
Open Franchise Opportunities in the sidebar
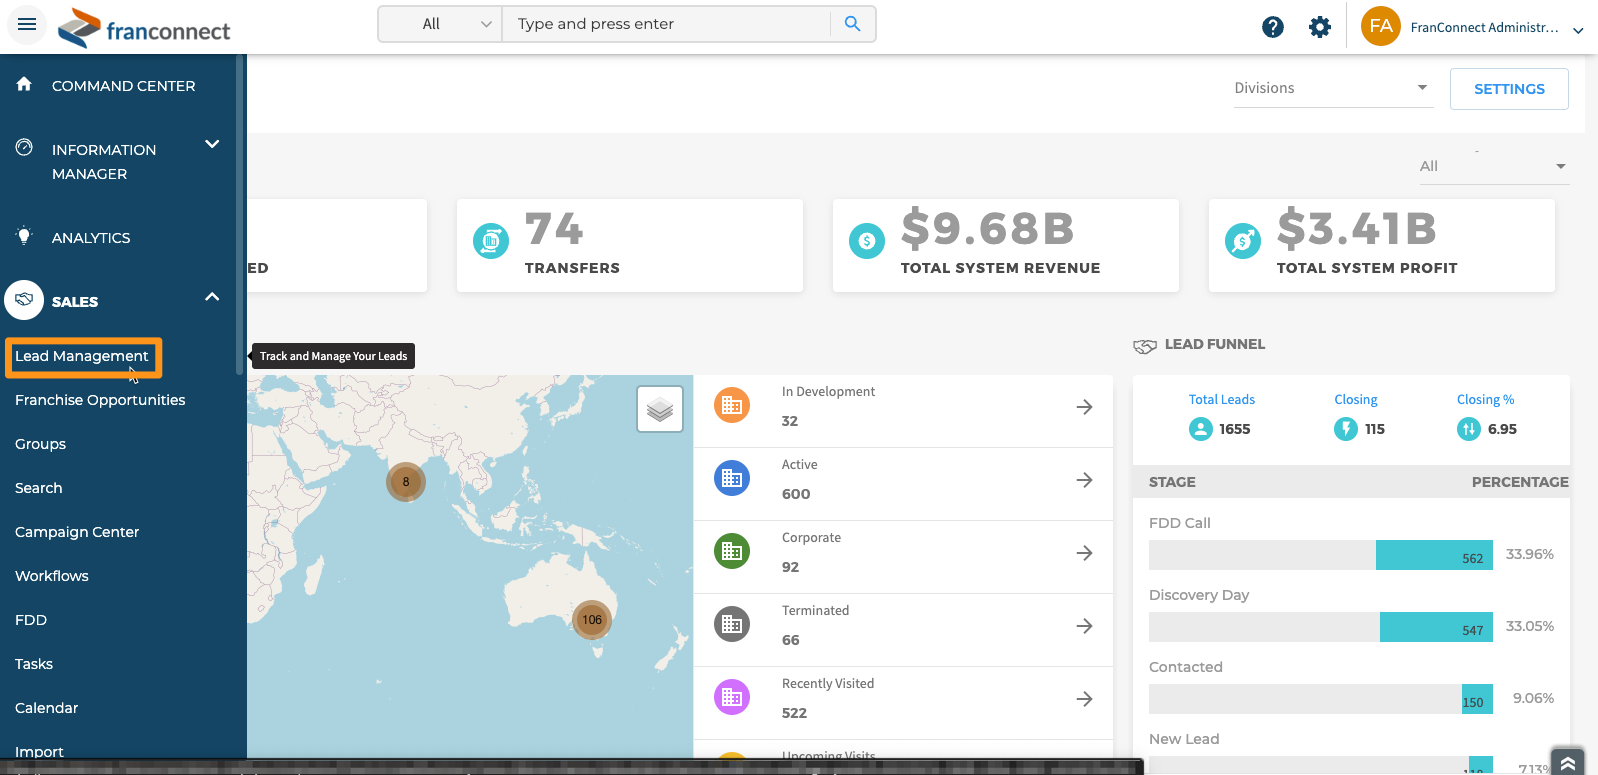point(100,400)
